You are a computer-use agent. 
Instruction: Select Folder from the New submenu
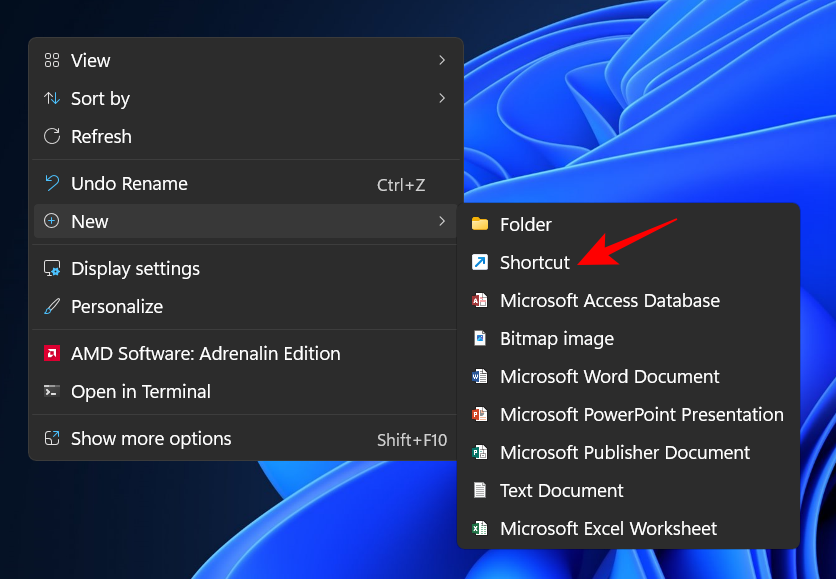click(525, 225)
